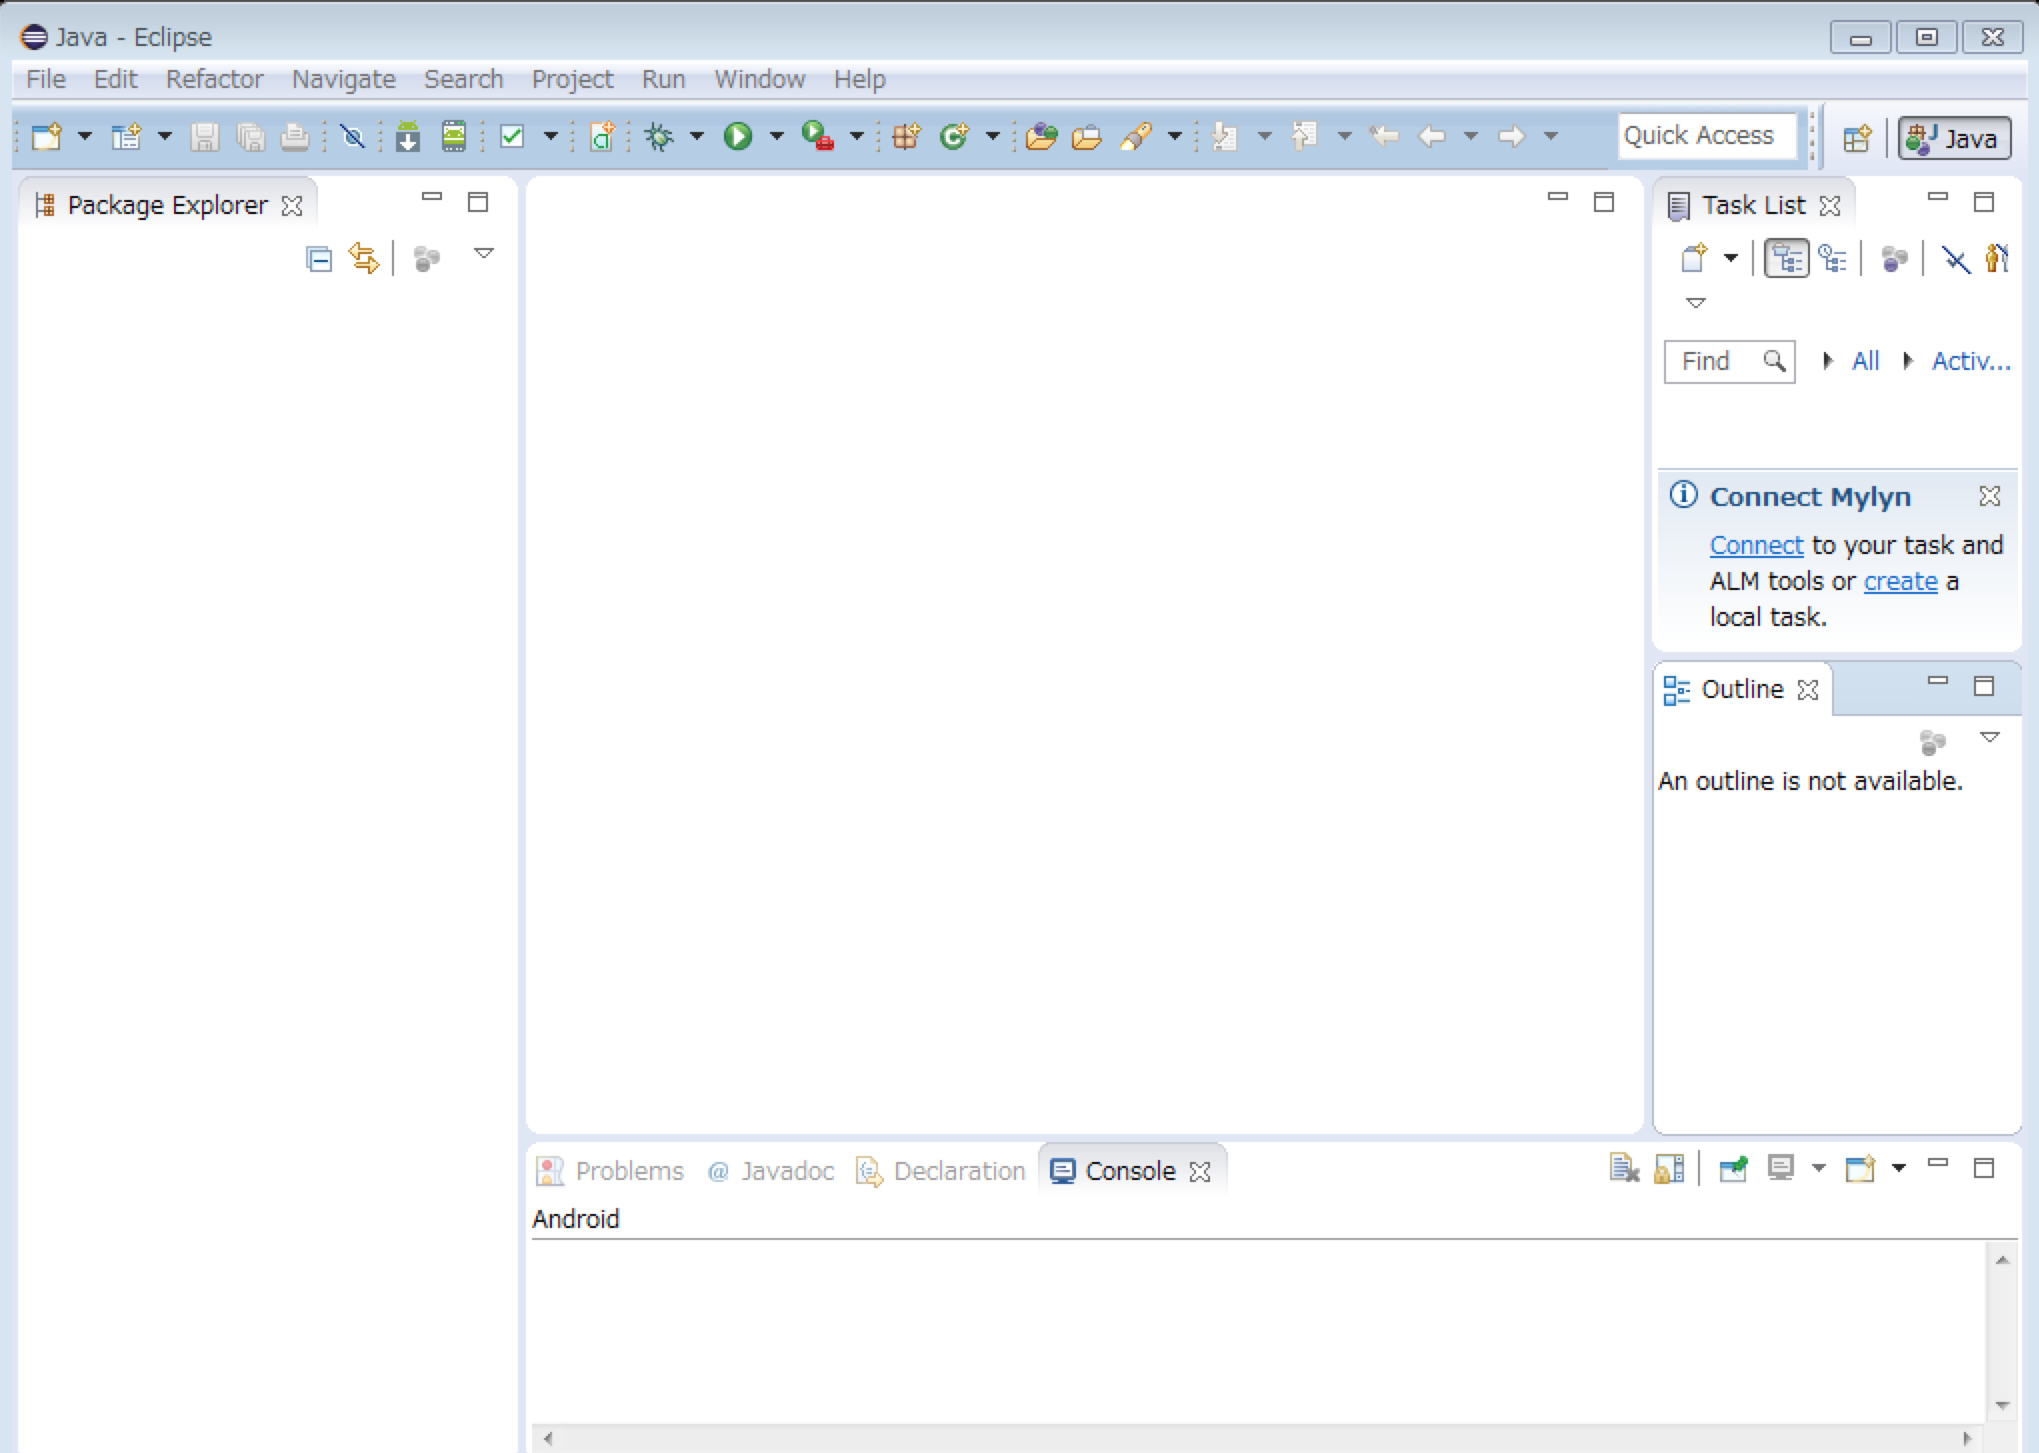This screenshot has height=1453, width=2039.
Task: Click the External Tools run icon
Action: click(817, 136)
